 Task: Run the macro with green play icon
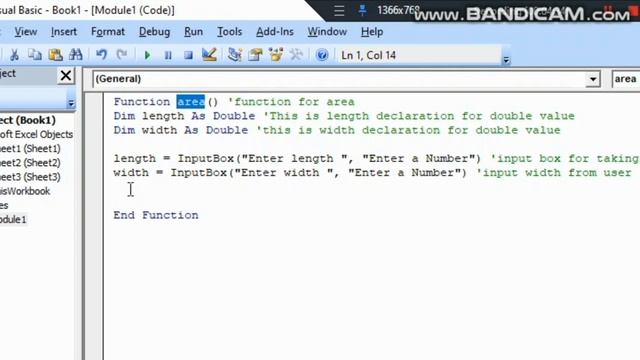tap(147, 55)
